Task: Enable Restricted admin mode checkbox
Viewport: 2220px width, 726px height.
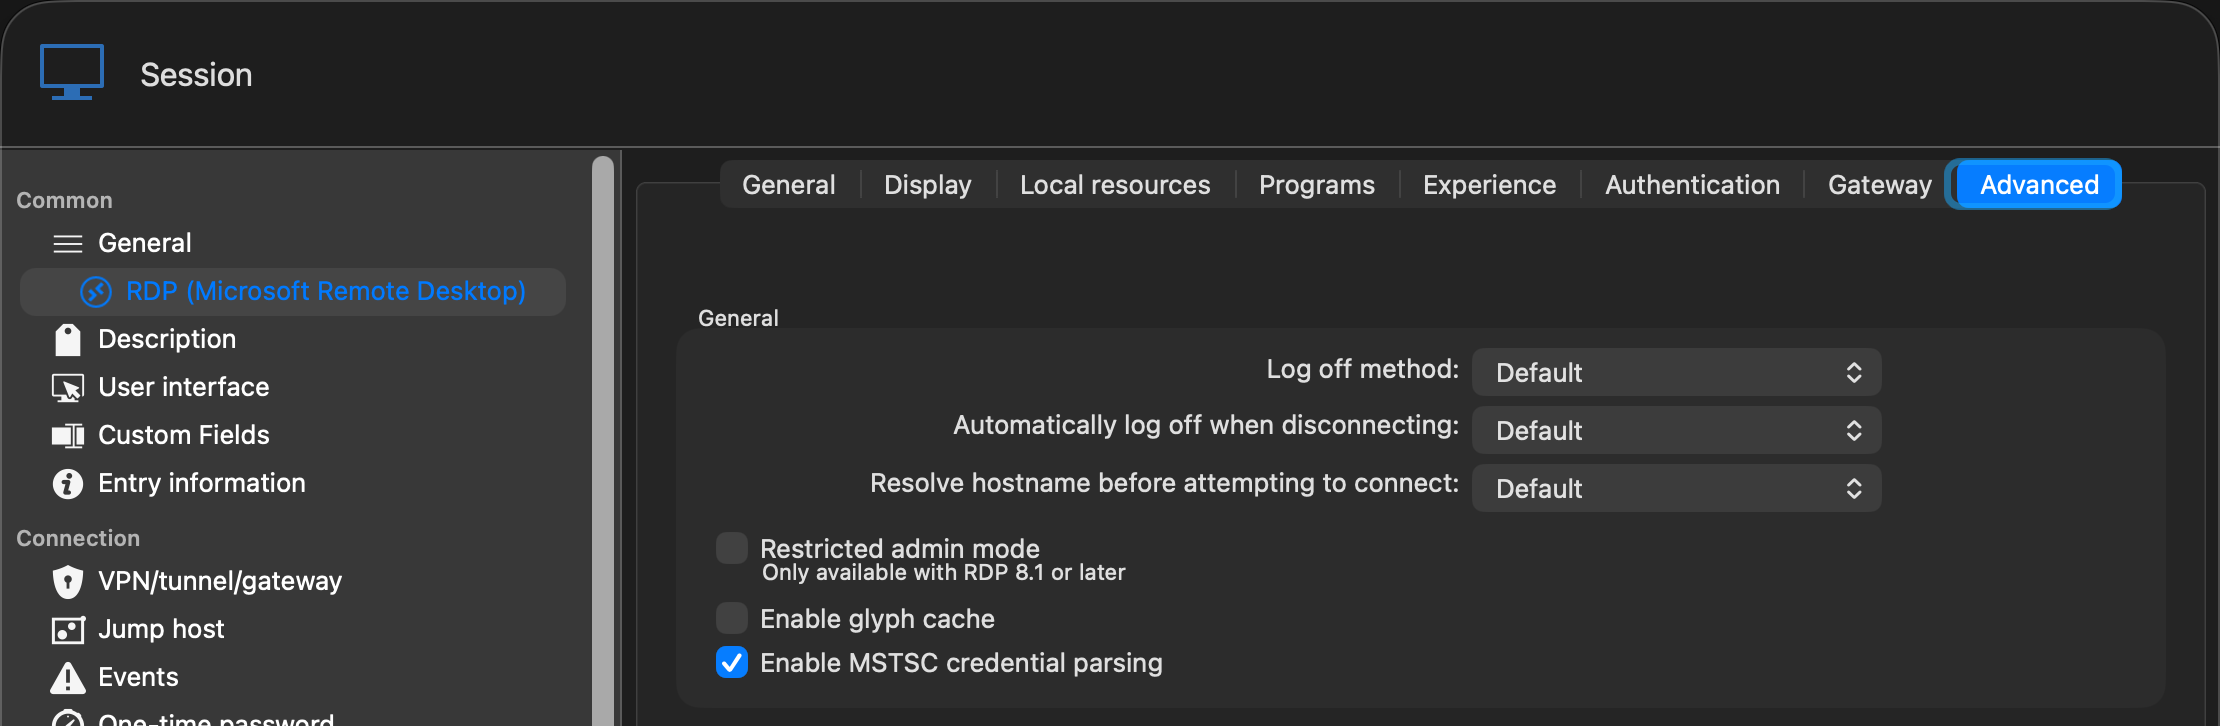Action: click(732, 548)
